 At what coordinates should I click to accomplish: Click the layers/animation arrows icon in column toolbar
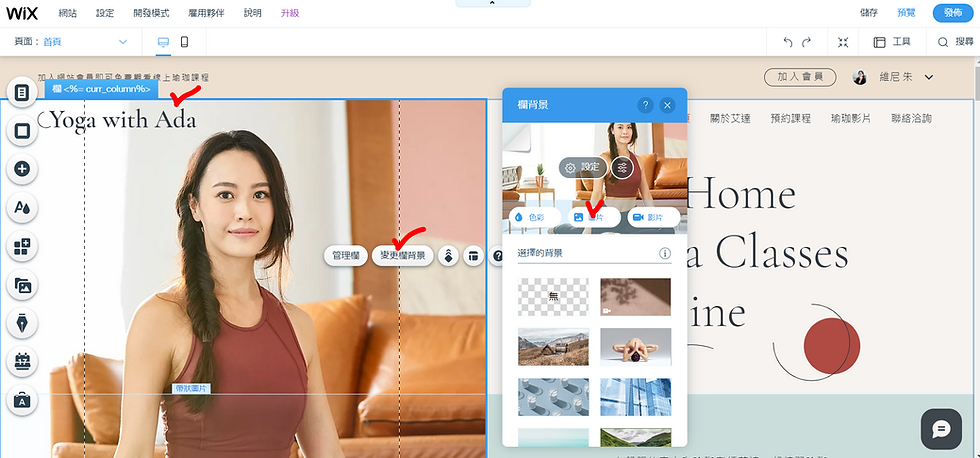coord(449,256)
